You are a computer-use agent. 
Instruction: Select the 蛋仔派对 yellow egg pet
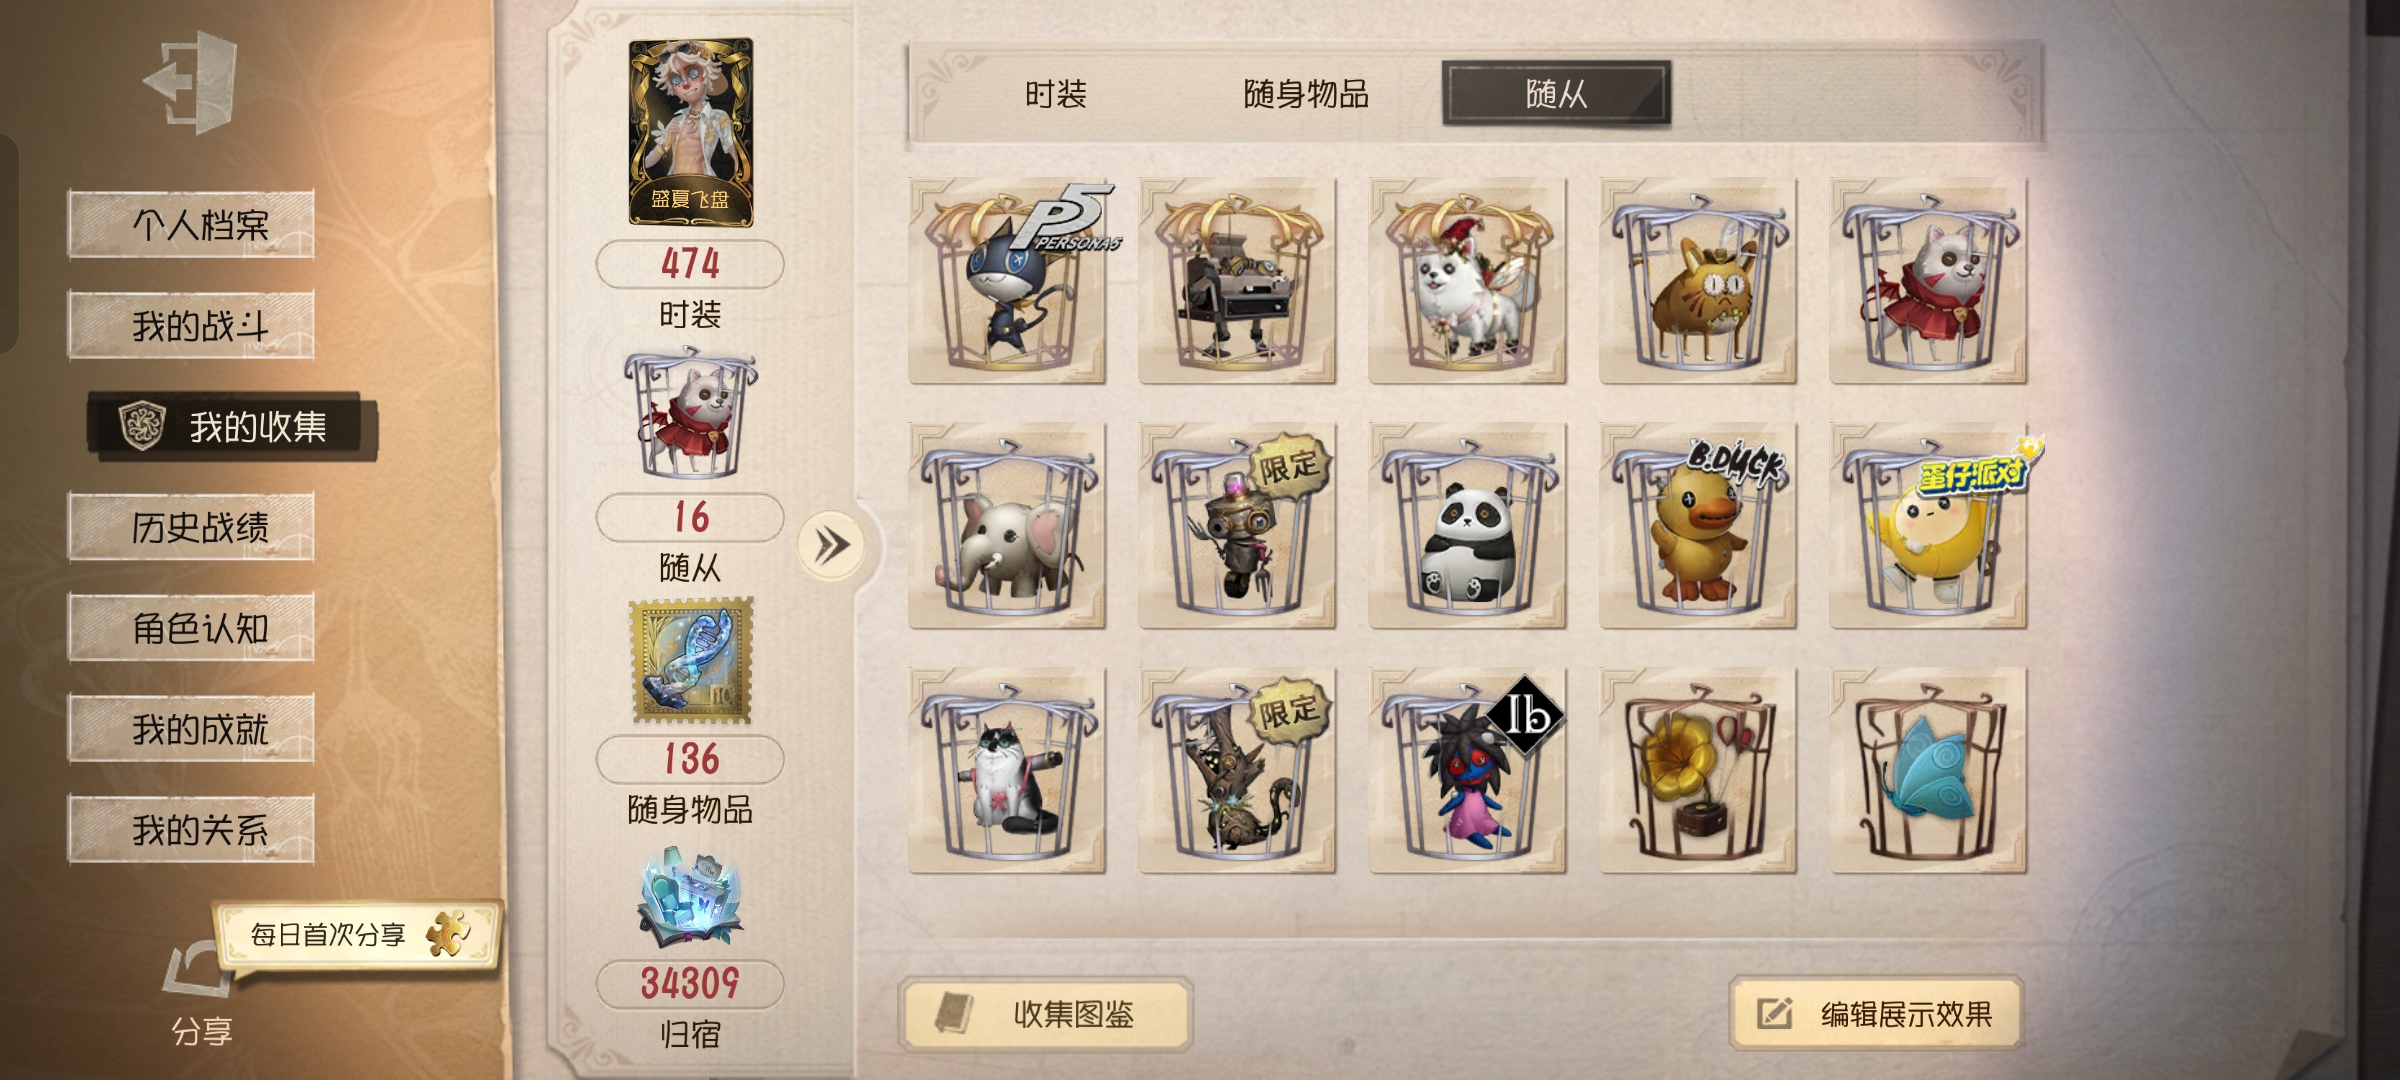tap(1928, 526)
